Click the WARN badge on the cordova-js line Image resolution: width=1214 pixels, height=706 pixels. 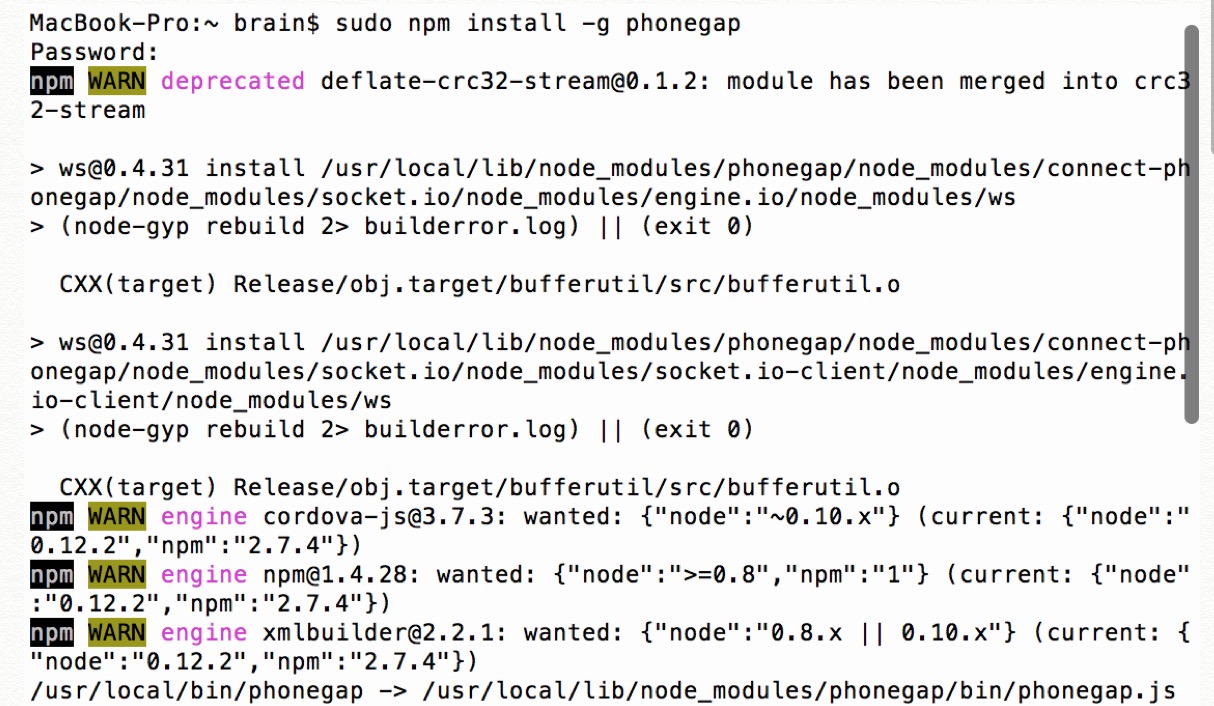117,517
